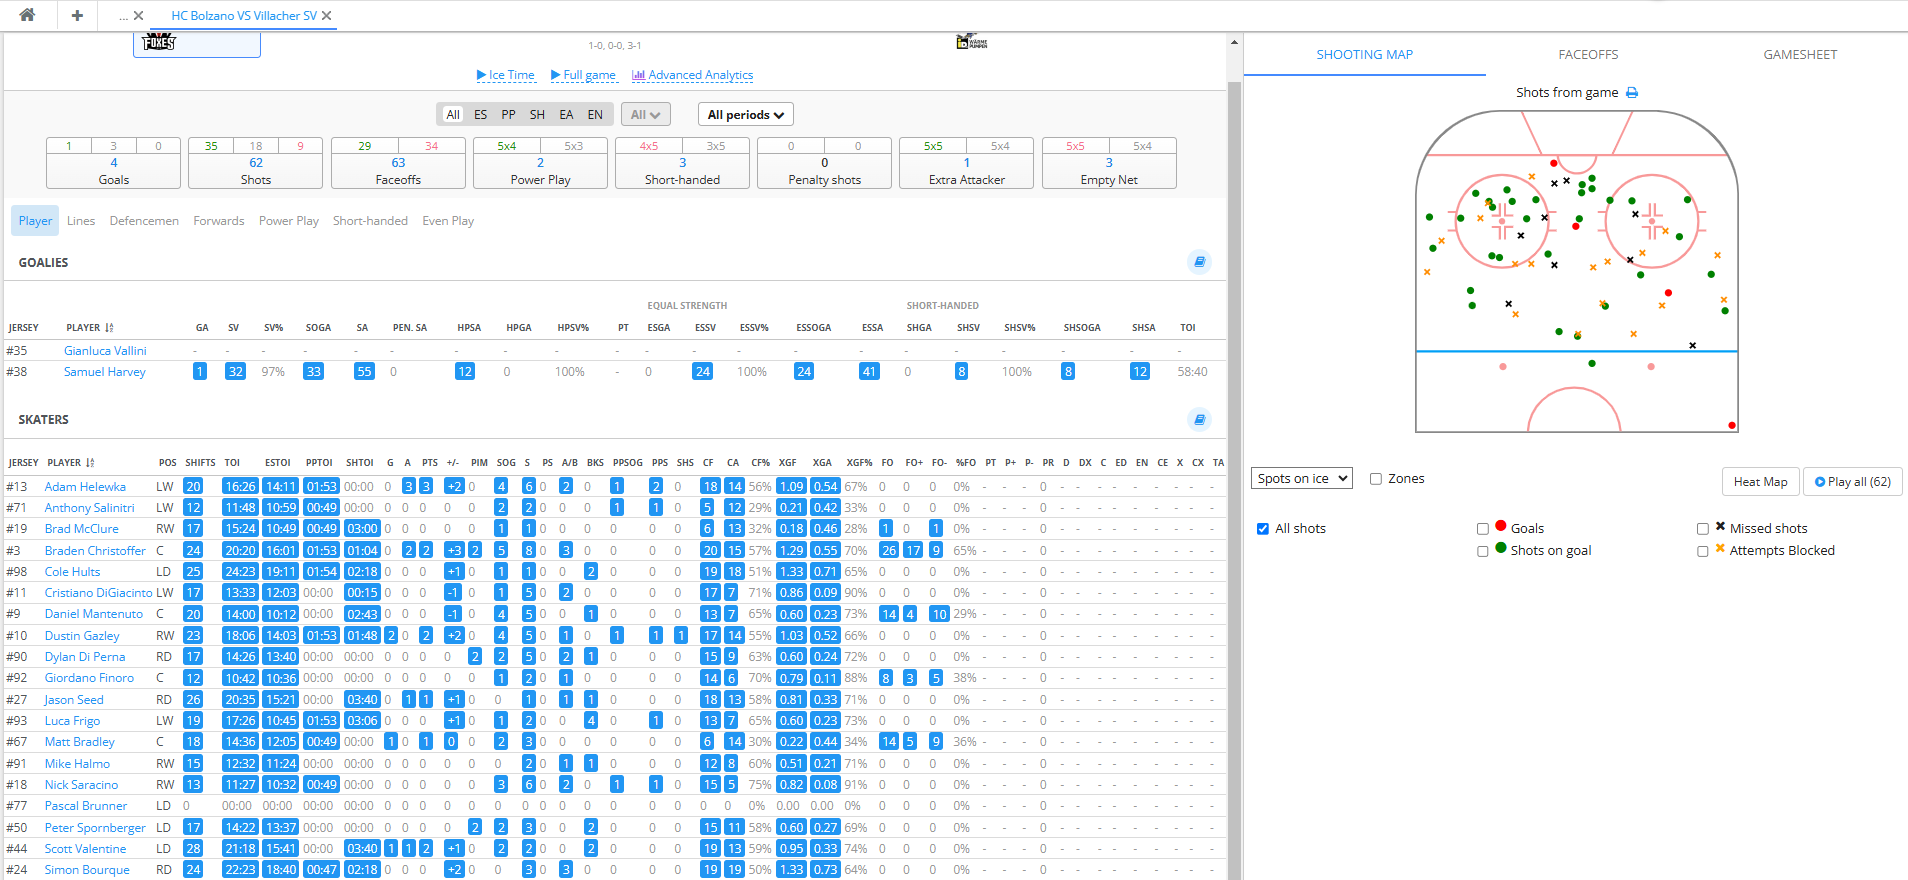The width and height of the screenshot is (1908, 880).
Task: Open a new tab with plus icon
Action: coord(77,15)
